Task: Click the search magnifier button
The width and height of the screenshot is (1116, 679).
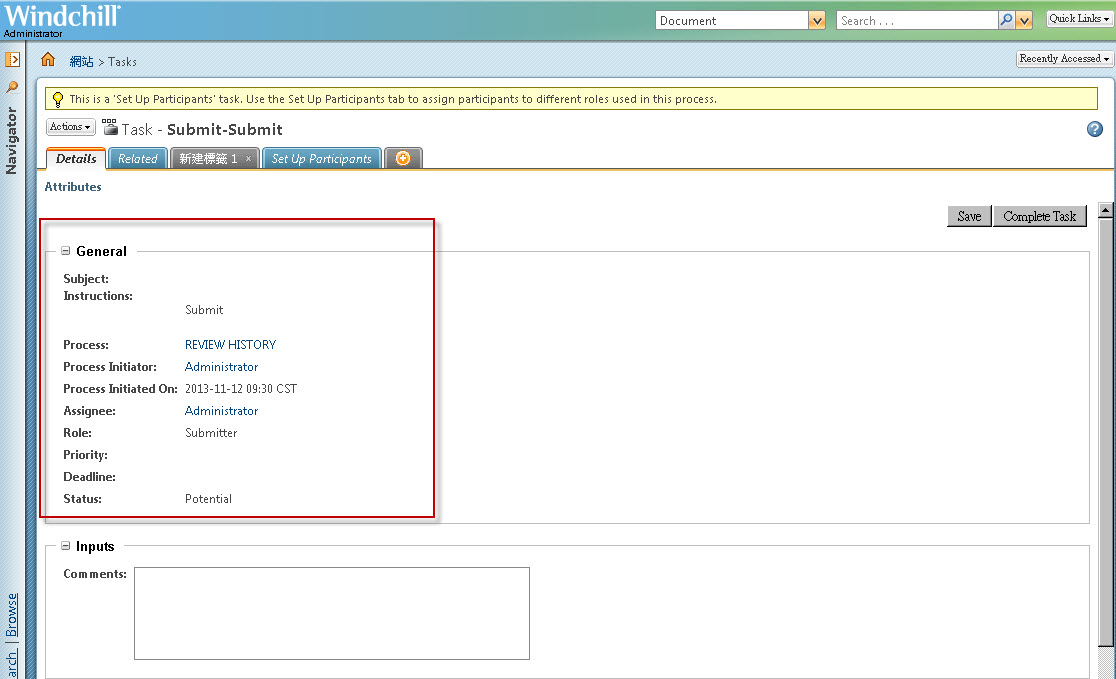Action: [x=1006, y=21]
